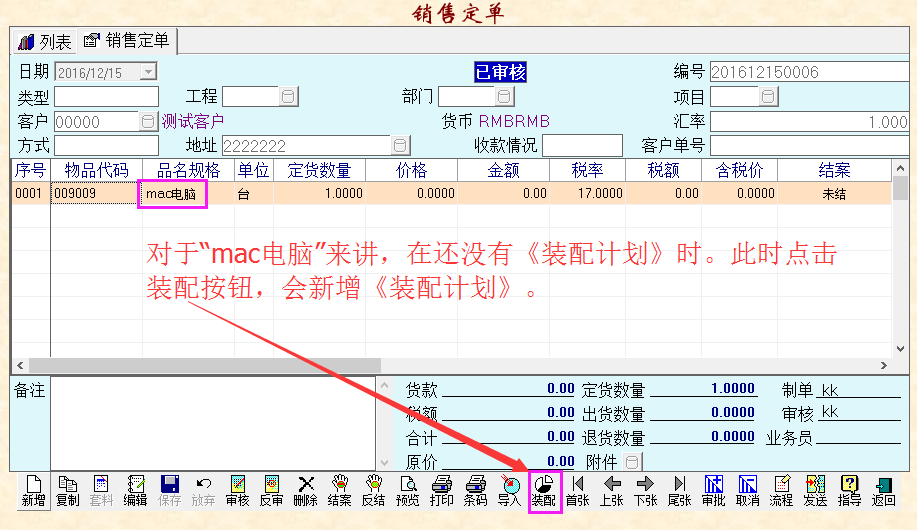Open the 部门 lookup button
Image resolution: width=917 pixels, height=530 pixels.
coord(504,97)
